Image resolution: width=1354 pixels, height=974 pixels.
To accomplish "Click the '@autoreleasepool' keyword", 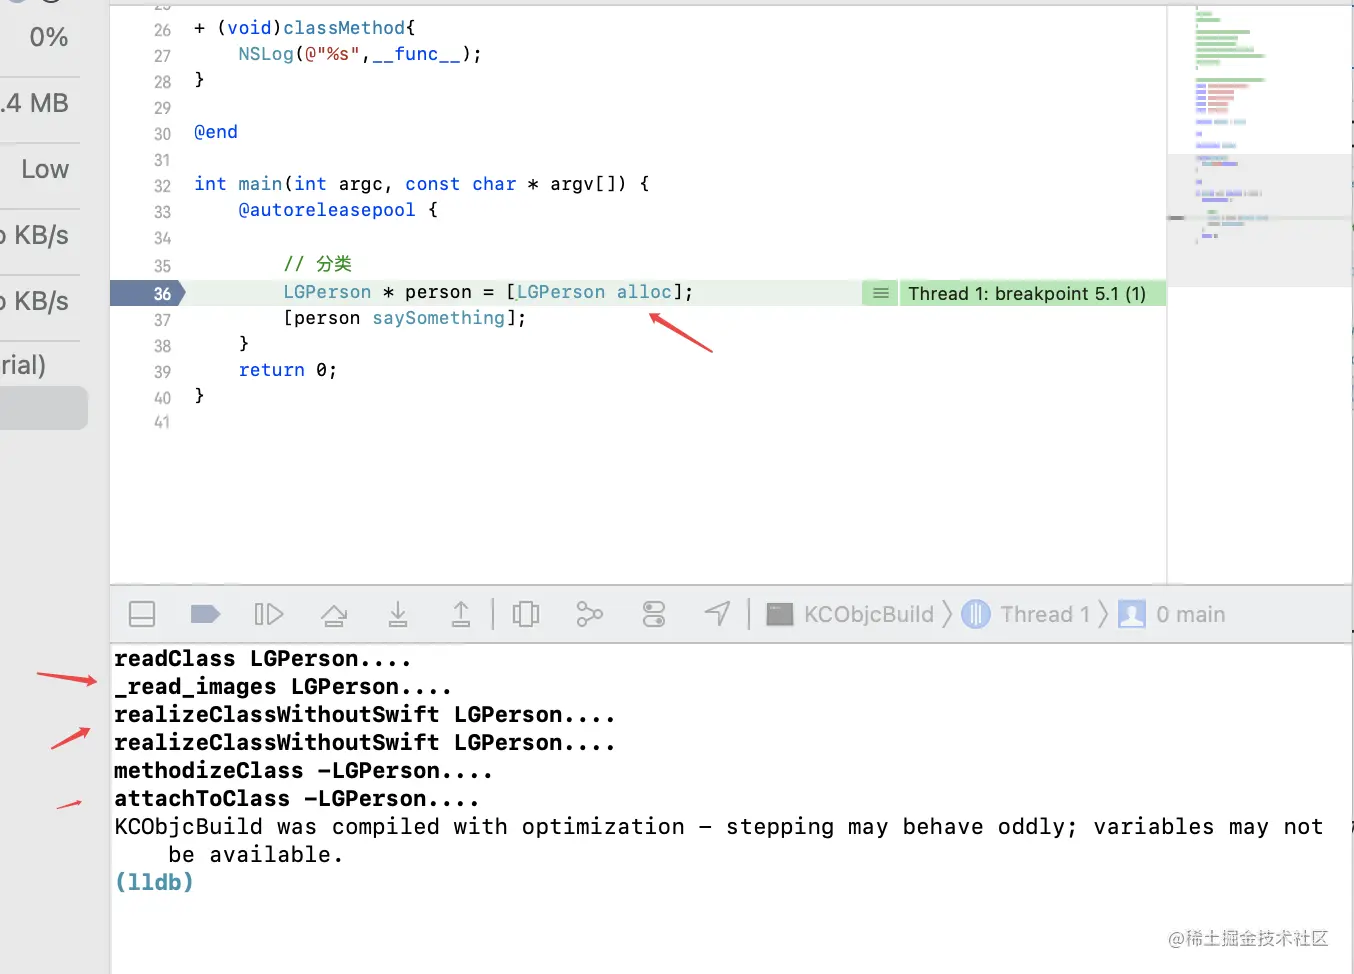I will [x=327, y=210].
